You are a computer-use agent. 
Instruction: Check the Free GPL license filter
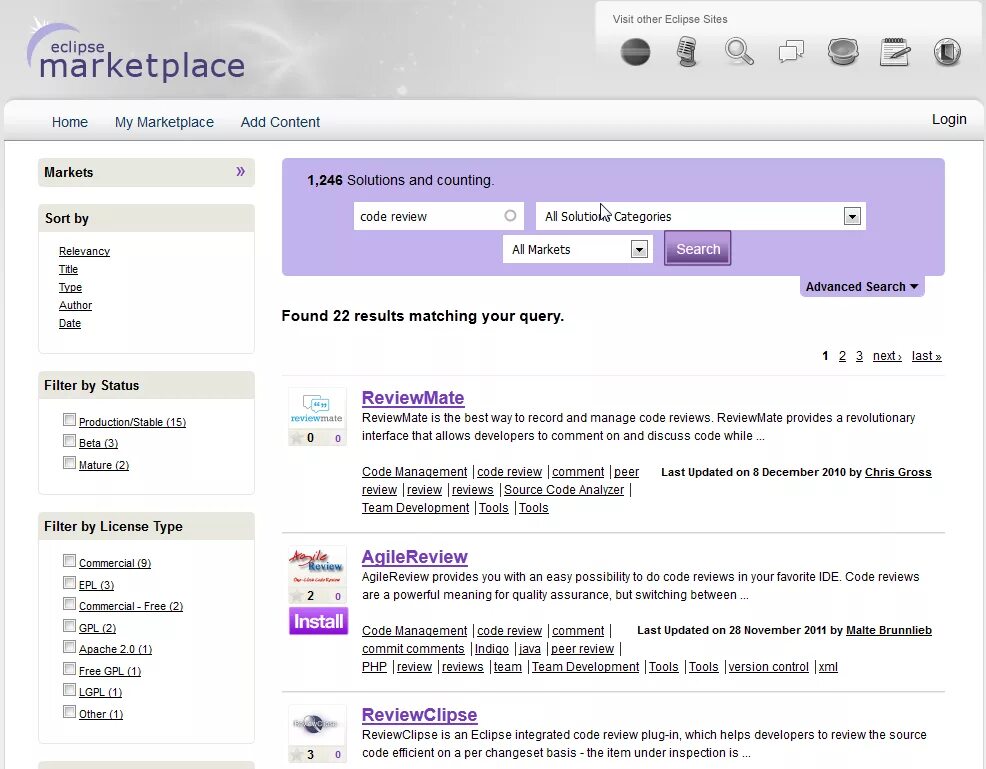point(69,668)
